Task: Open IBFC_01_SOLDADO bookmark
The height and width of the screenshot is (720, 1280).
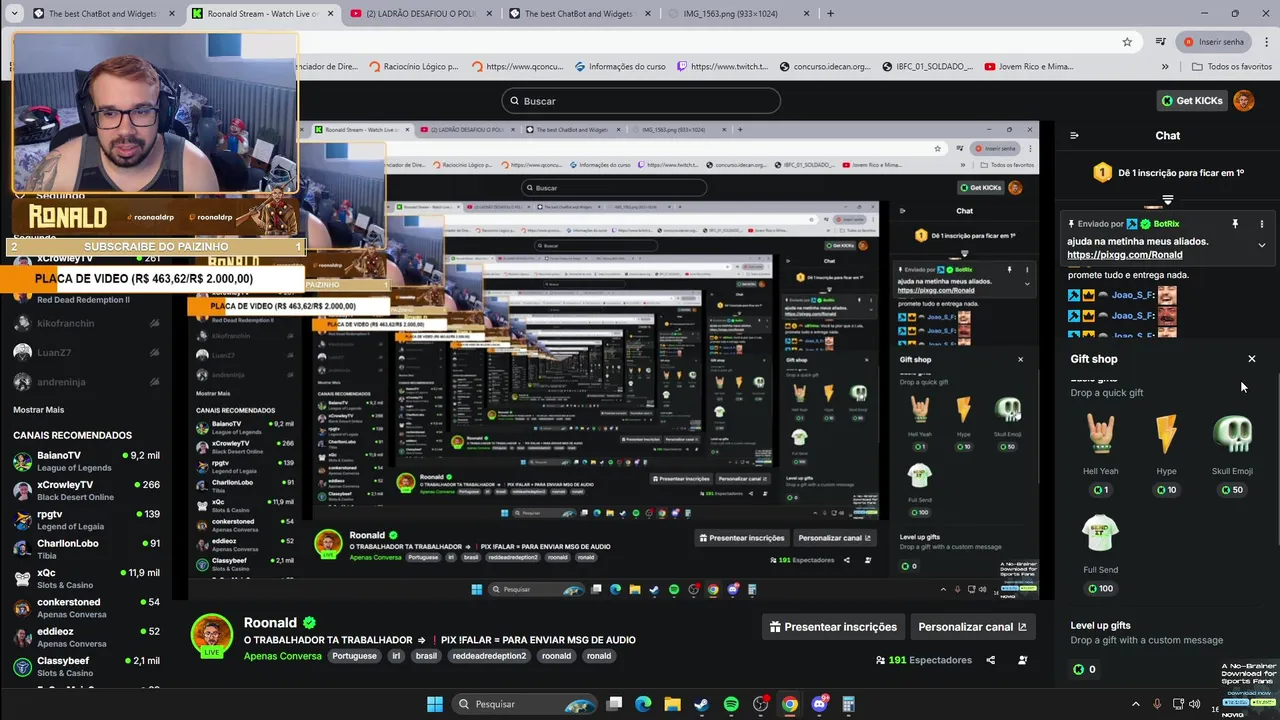Action: point(927,67)
